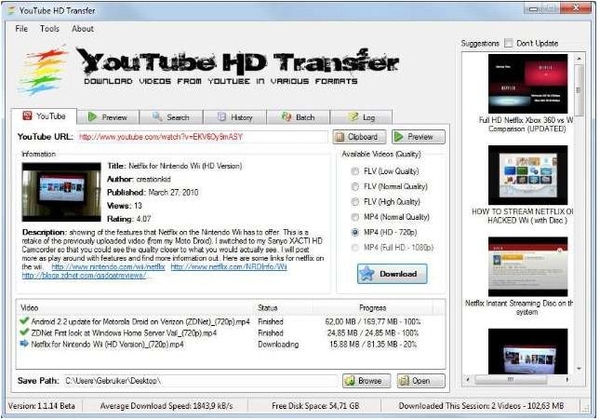This screenshot has width=600, height=420.
Task: Open the Tools menu
Action: pyautogui.click(x=50, y=29)
